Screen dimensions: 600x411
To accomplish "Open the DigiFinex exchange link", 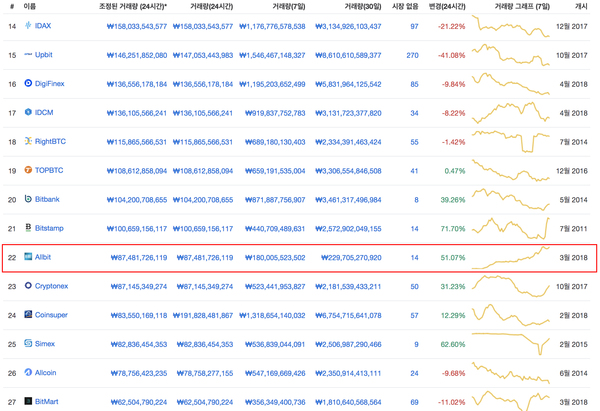I will (50, 83).
